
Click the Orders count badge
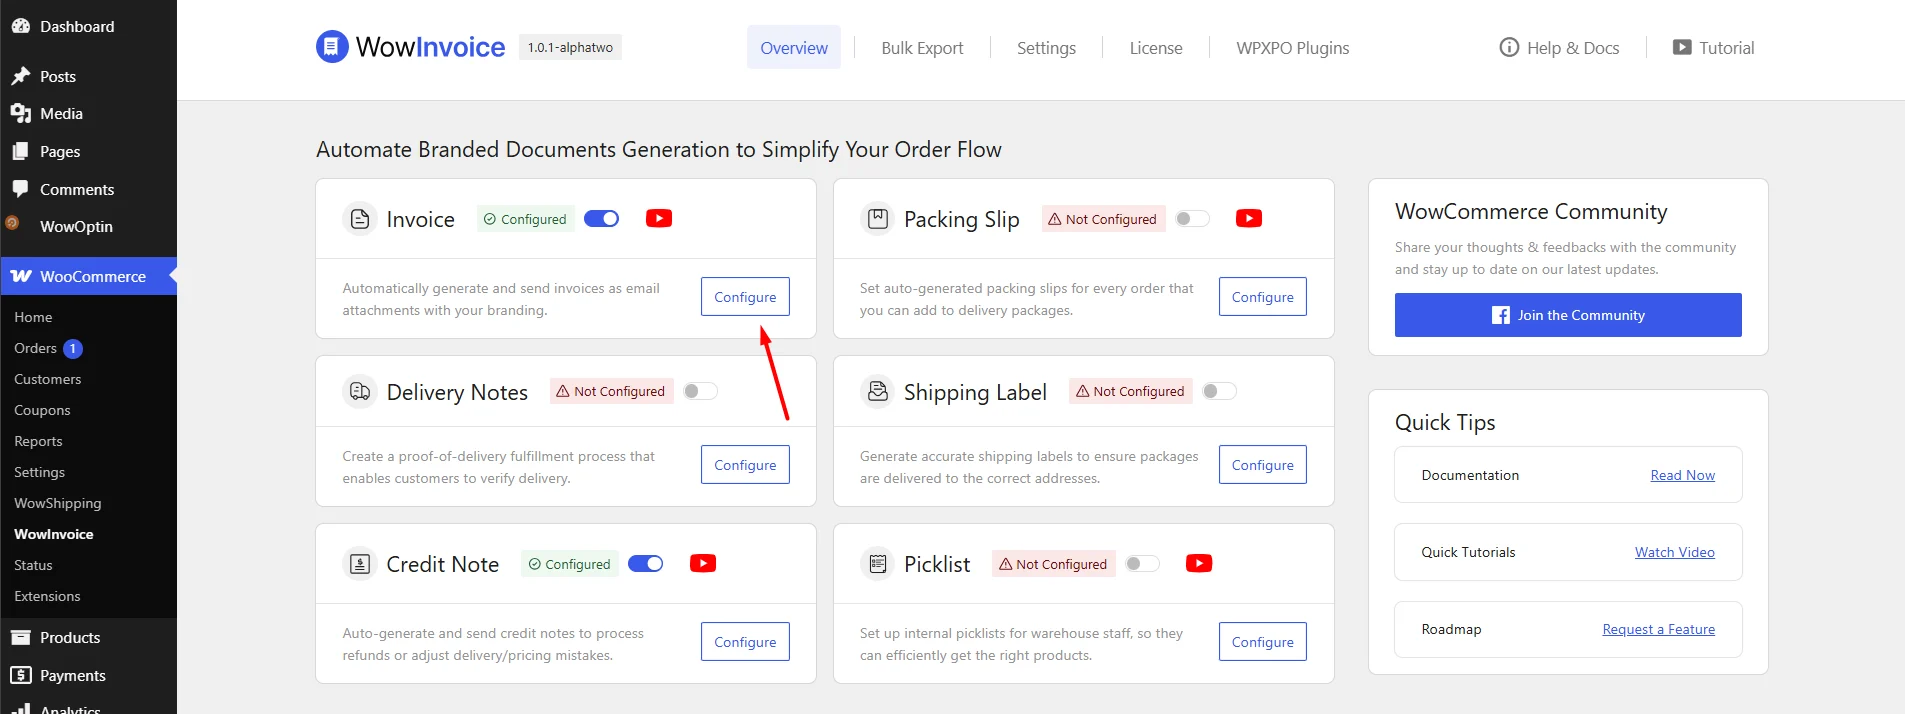pyautogui.click(x=73, y=349)
